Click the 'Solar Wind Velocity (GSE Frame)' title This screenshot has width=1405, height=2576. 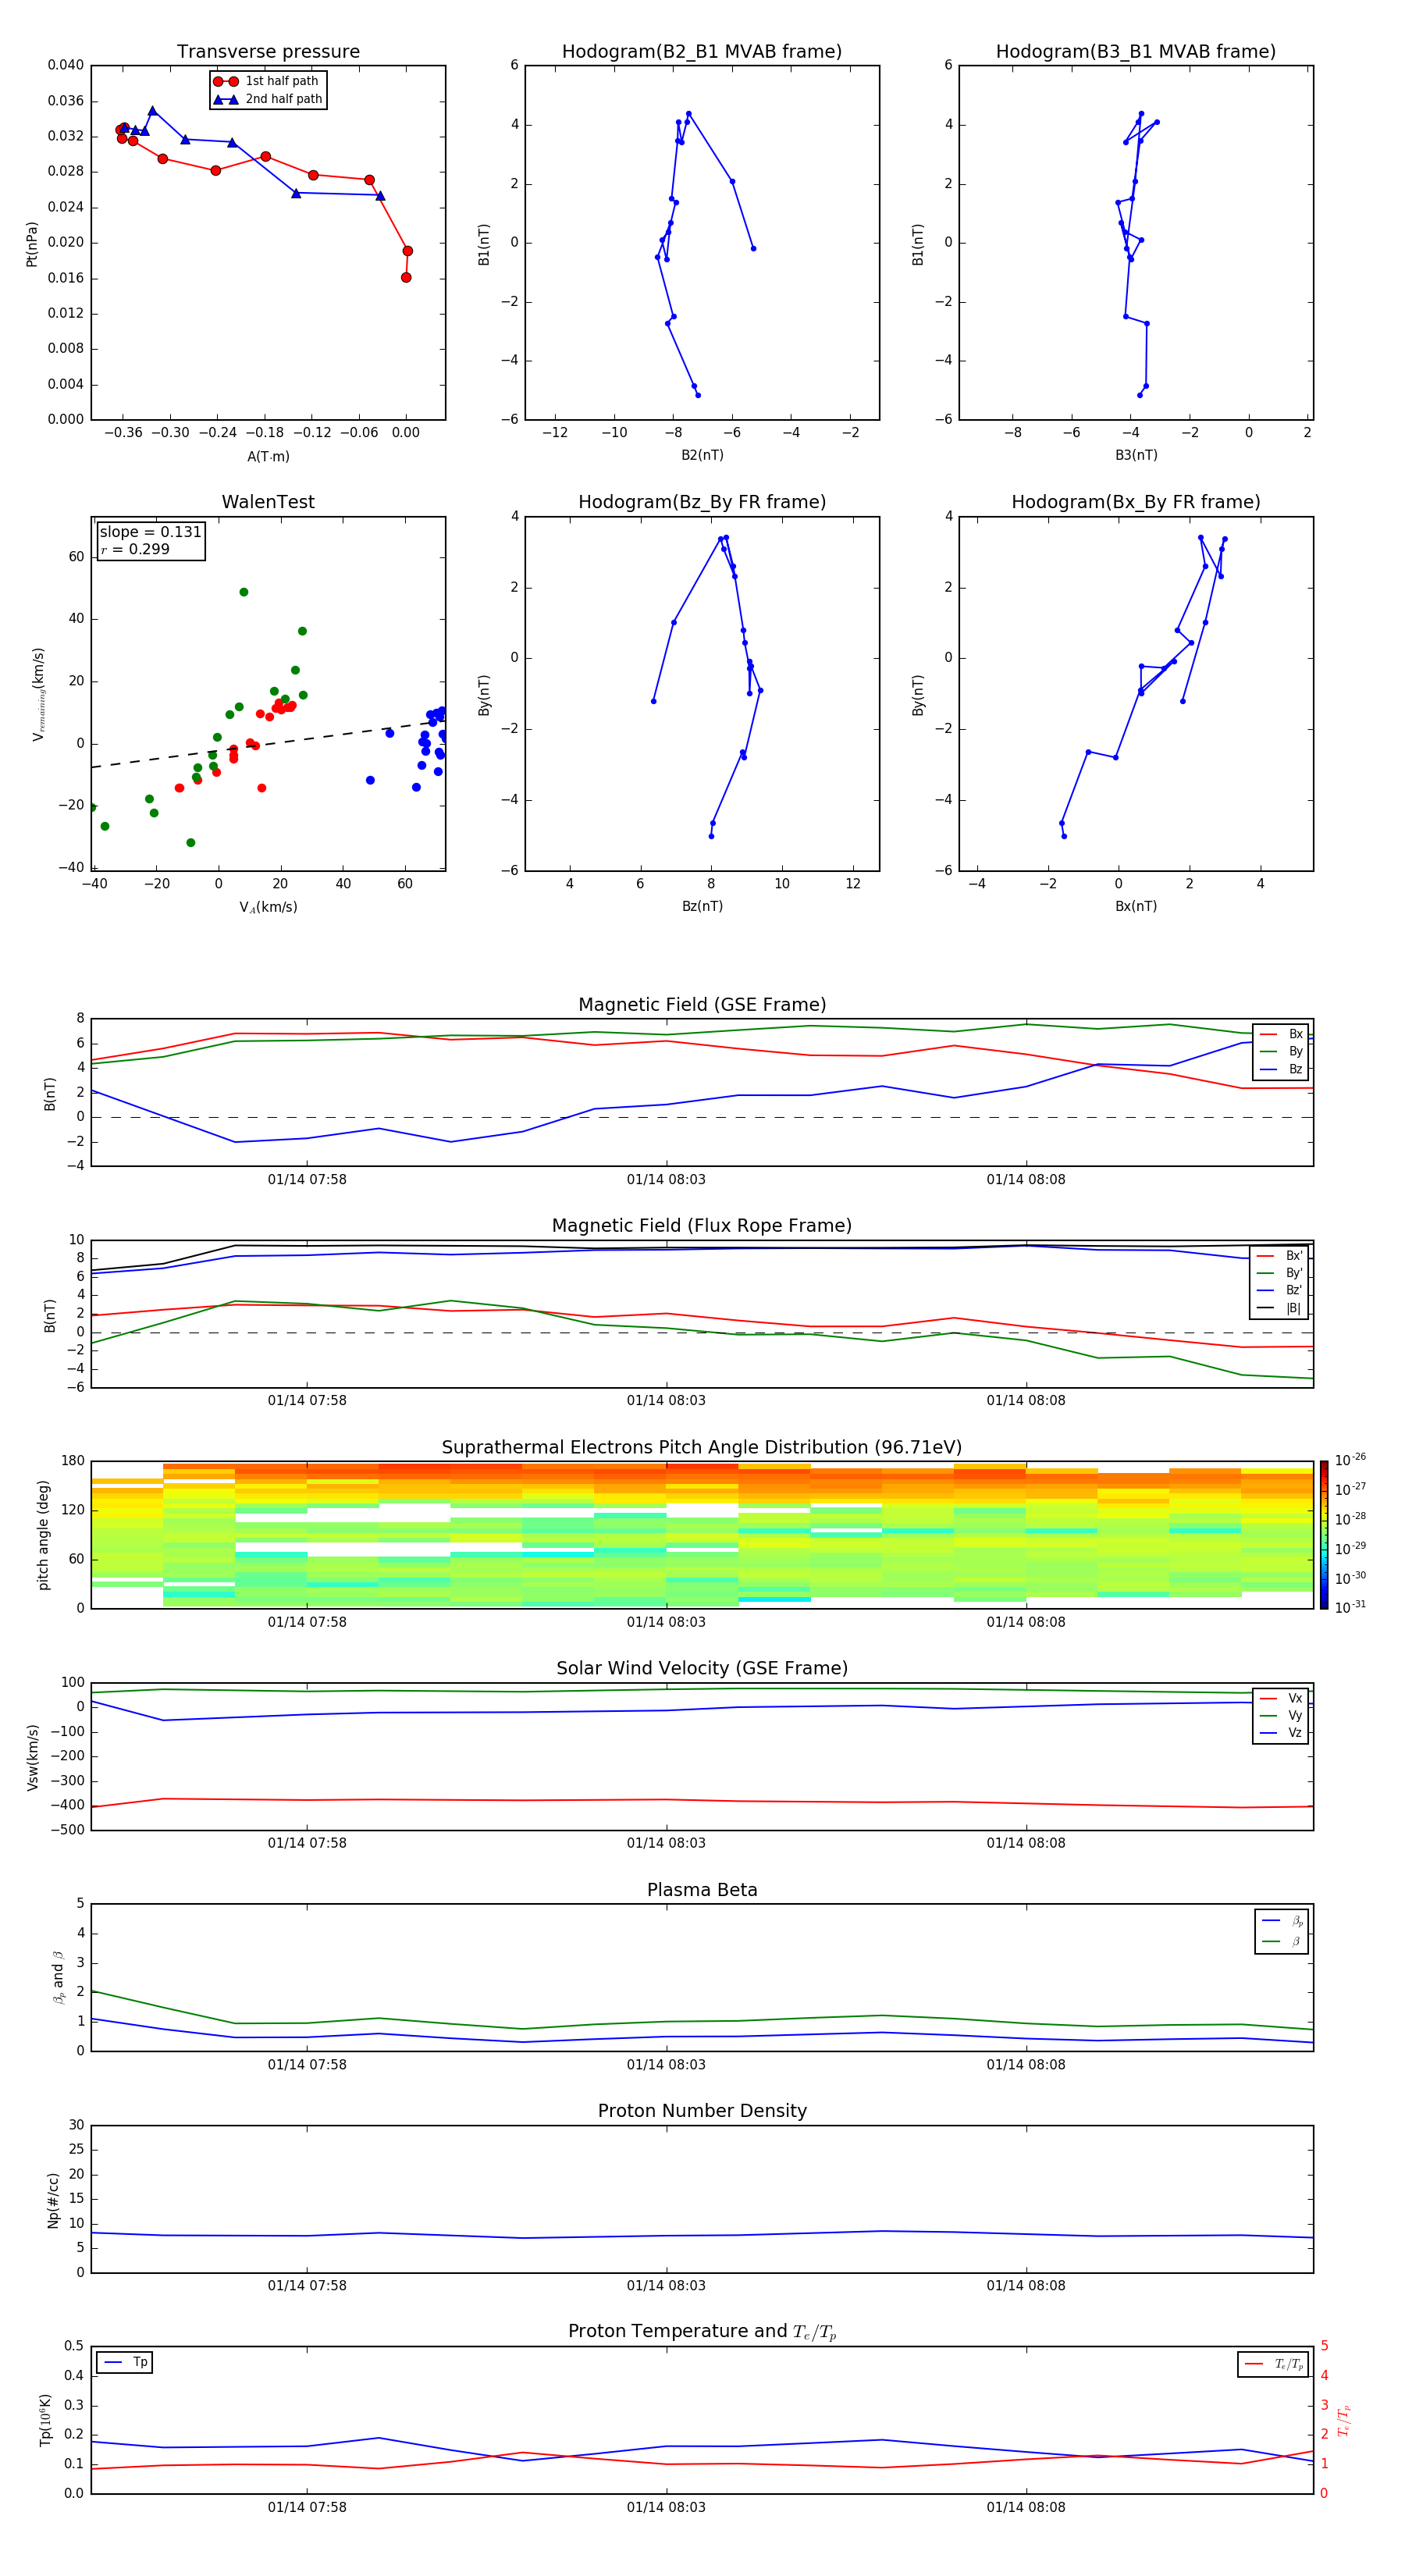tap(702, 1668)
